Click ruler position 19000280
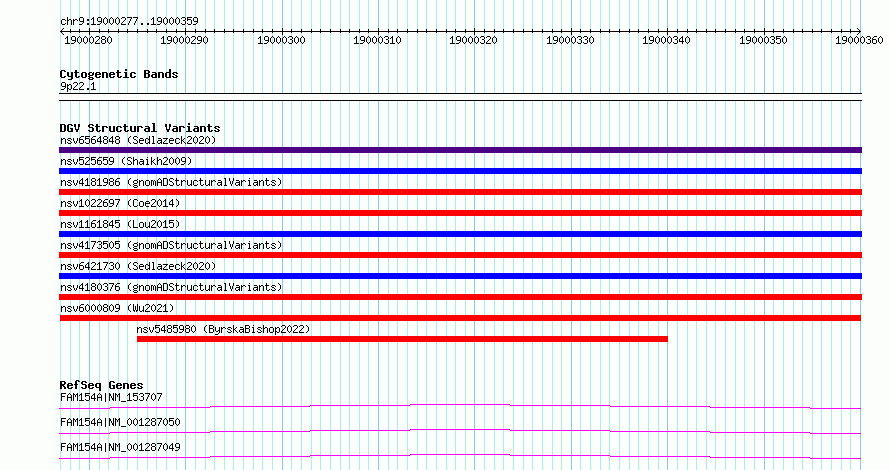The height and width of the screenshot is (470, 890). coord(89,40)
